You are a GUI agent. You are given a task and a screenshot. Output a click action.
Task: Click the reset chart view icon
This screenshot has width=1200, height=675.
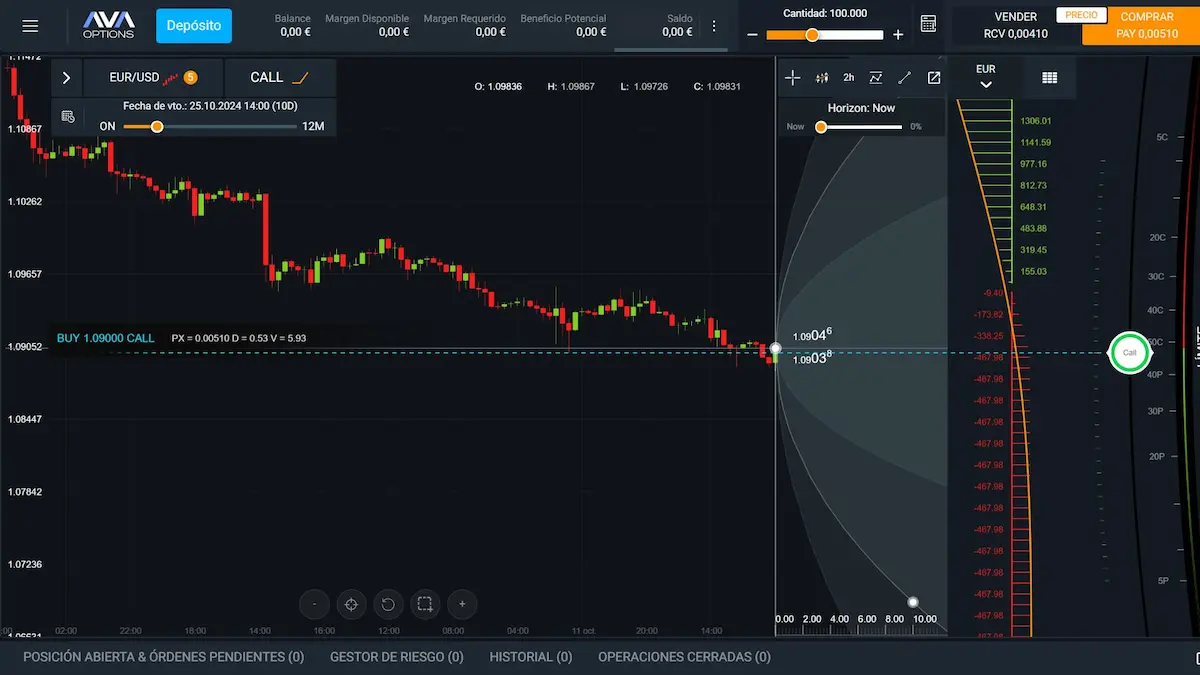[387, 604]
